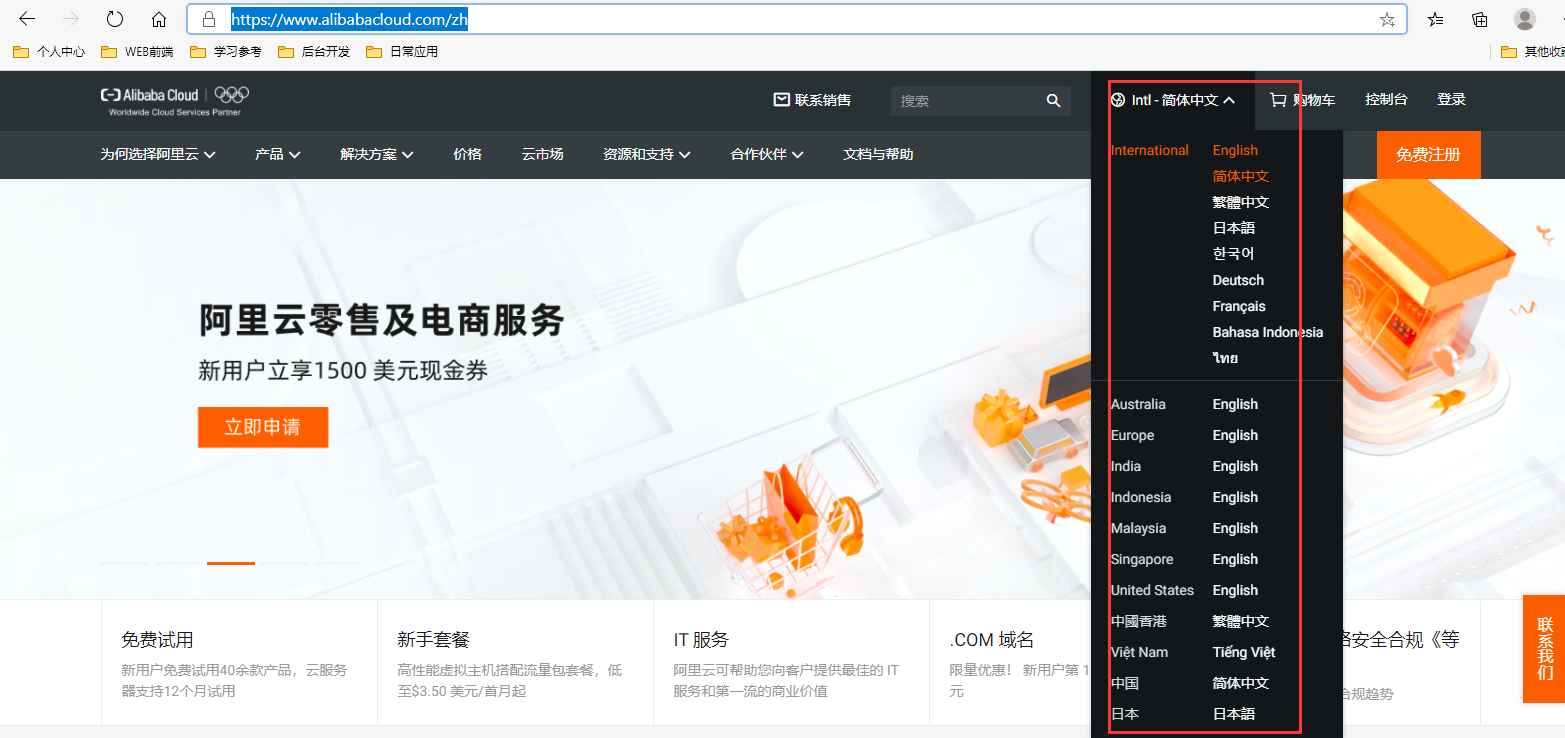Click the Malaysia region label
The height and width of the screenshot is (738, 1565).
pyautogui.click(x=1138, y=528)
